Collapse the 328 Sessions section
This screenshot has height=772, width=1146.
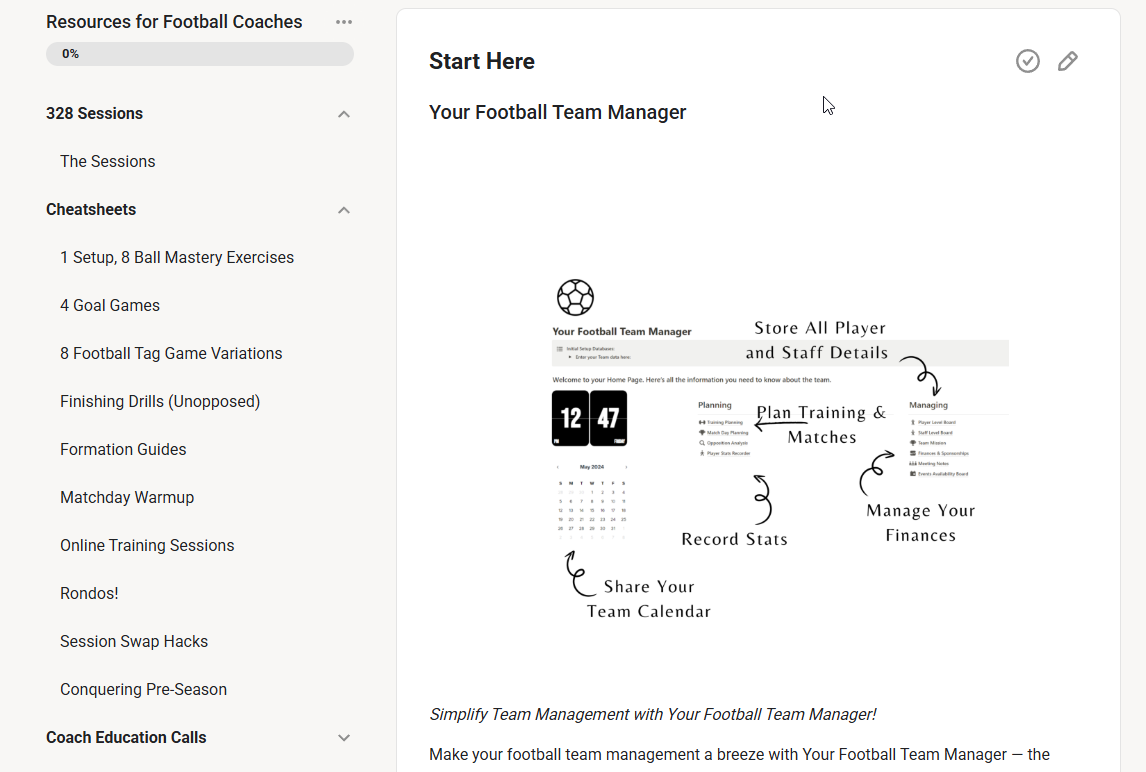(344, 113)
